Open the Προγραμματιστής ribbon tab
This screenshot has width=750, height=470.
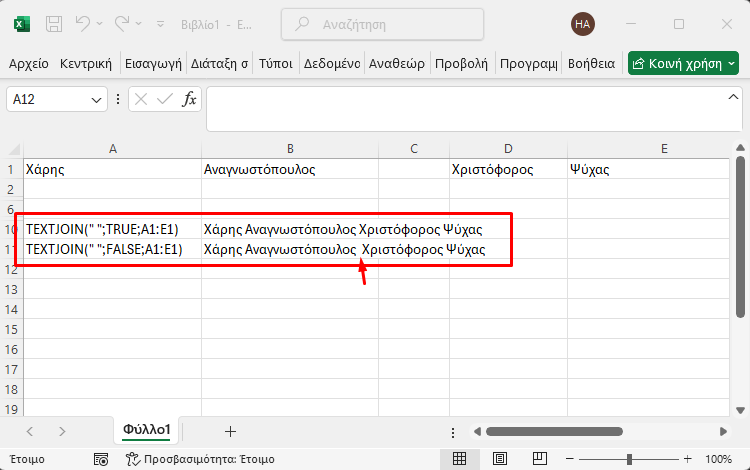528,64
